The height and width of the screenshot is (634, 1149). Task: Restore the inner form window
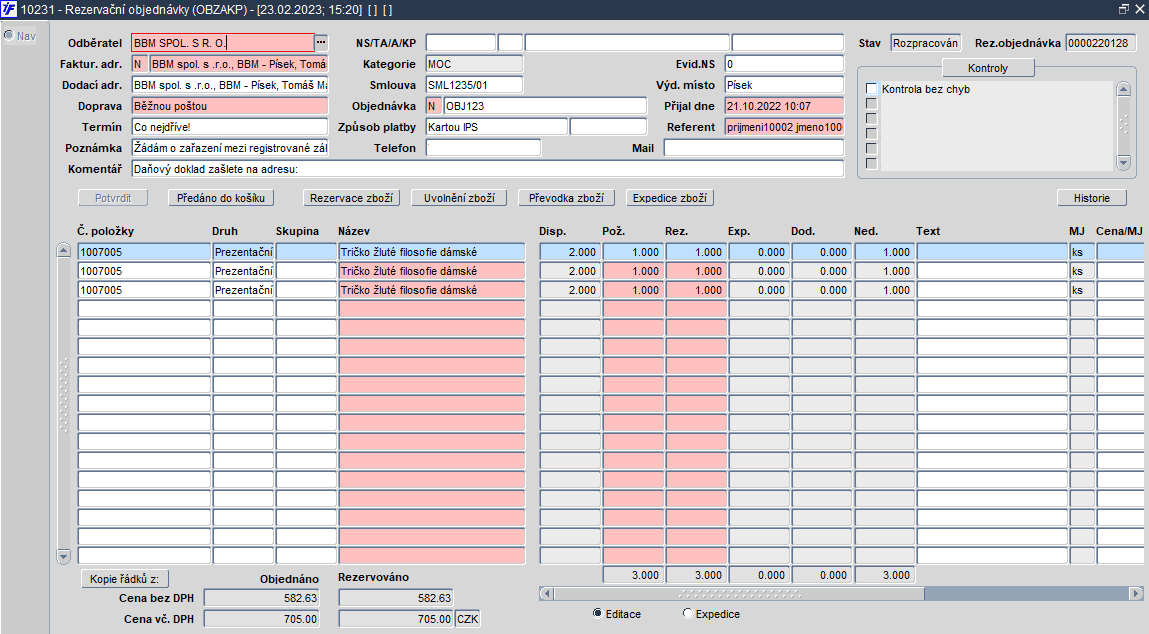[x=1124, y=9]
